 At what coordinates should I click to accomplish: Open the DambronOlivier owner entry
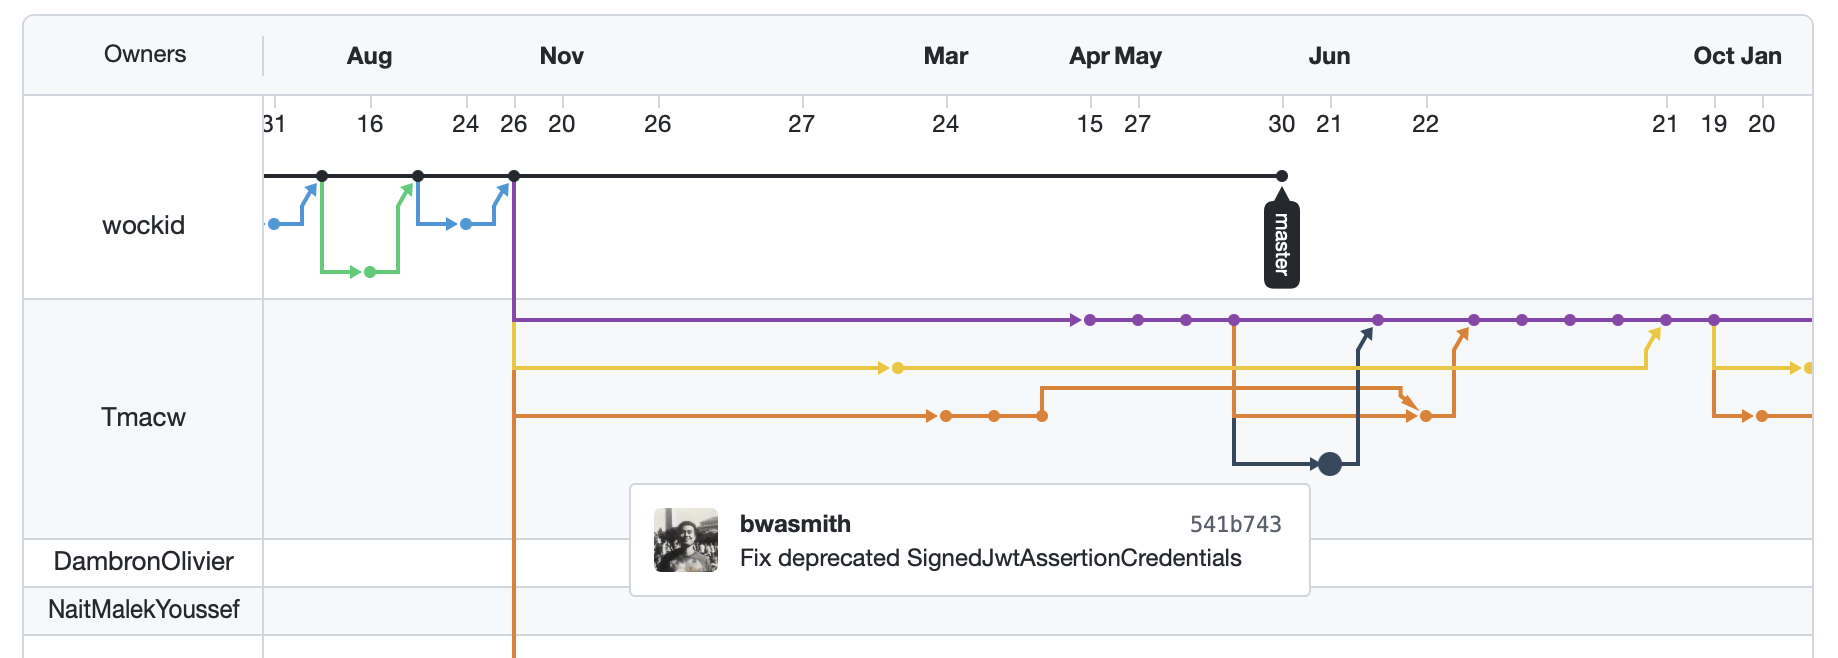tap(144, 561)
